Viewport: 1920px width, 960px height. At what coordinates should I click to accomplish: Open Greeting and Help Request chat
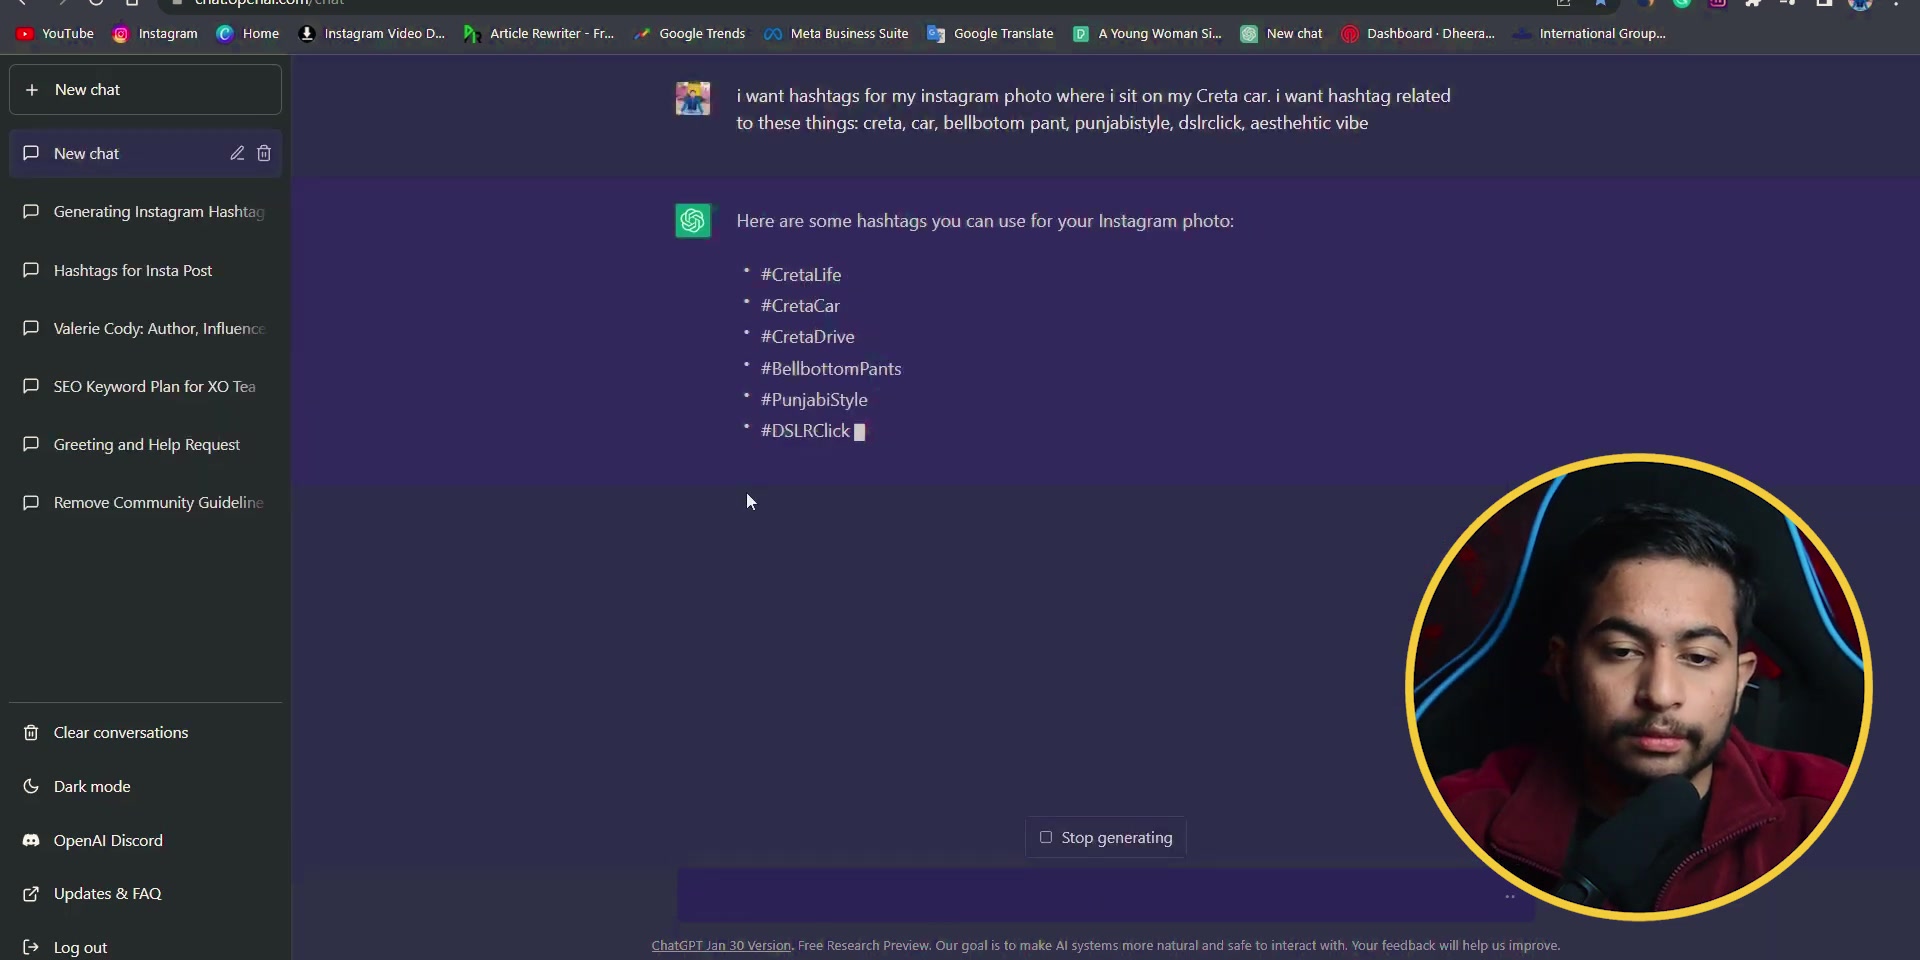145,444
